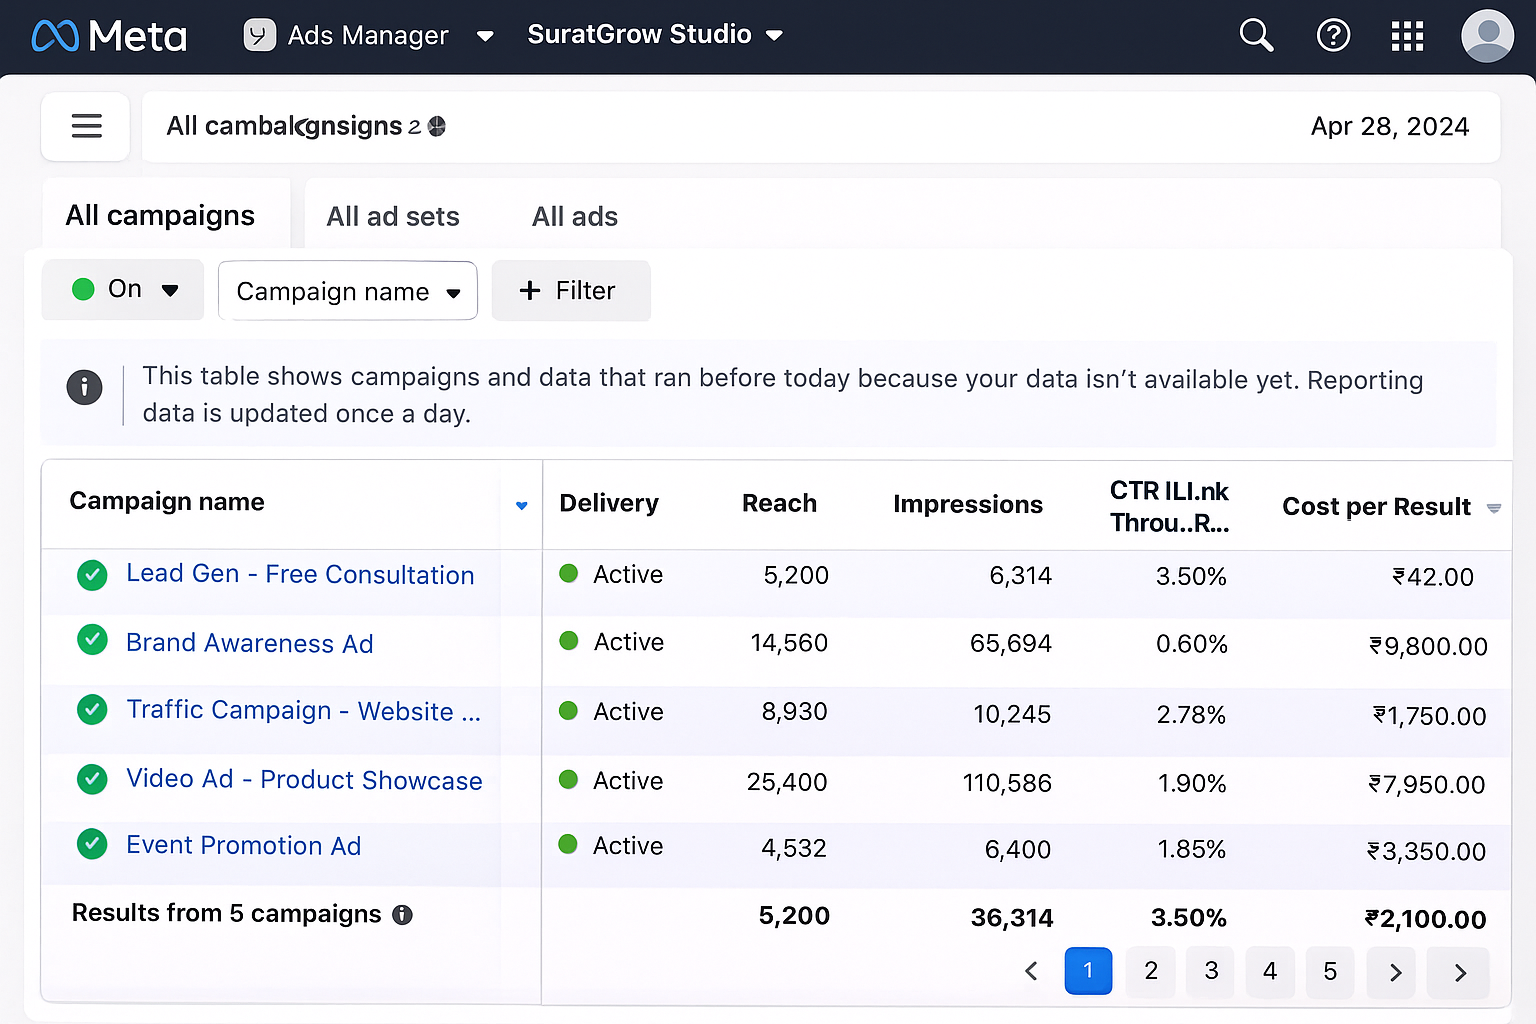Open the hamburger menu beside campaign name
Screen dimensions: 1536x1024
coord(85,126)
